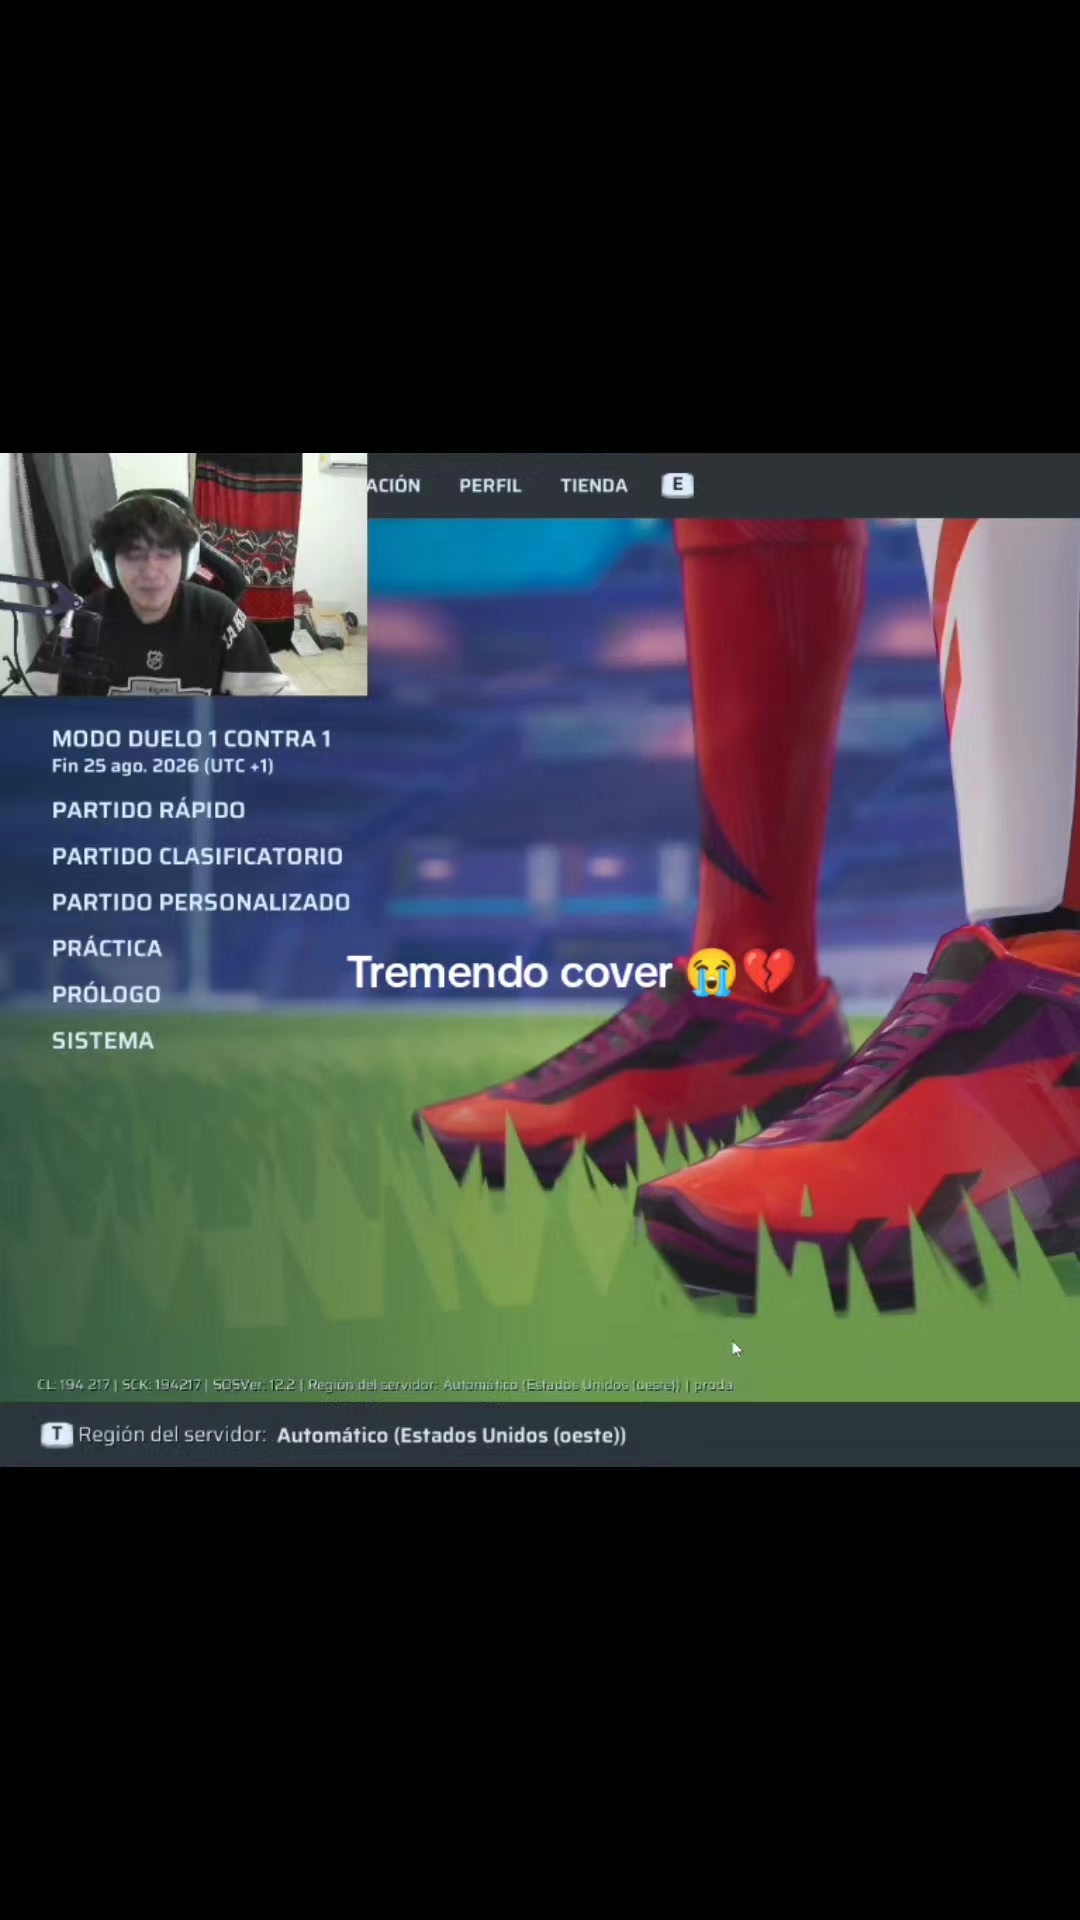The width and height of the screenshot is (1080, 1920).
Task: Click the build version info line
Action: [385, 1385]
